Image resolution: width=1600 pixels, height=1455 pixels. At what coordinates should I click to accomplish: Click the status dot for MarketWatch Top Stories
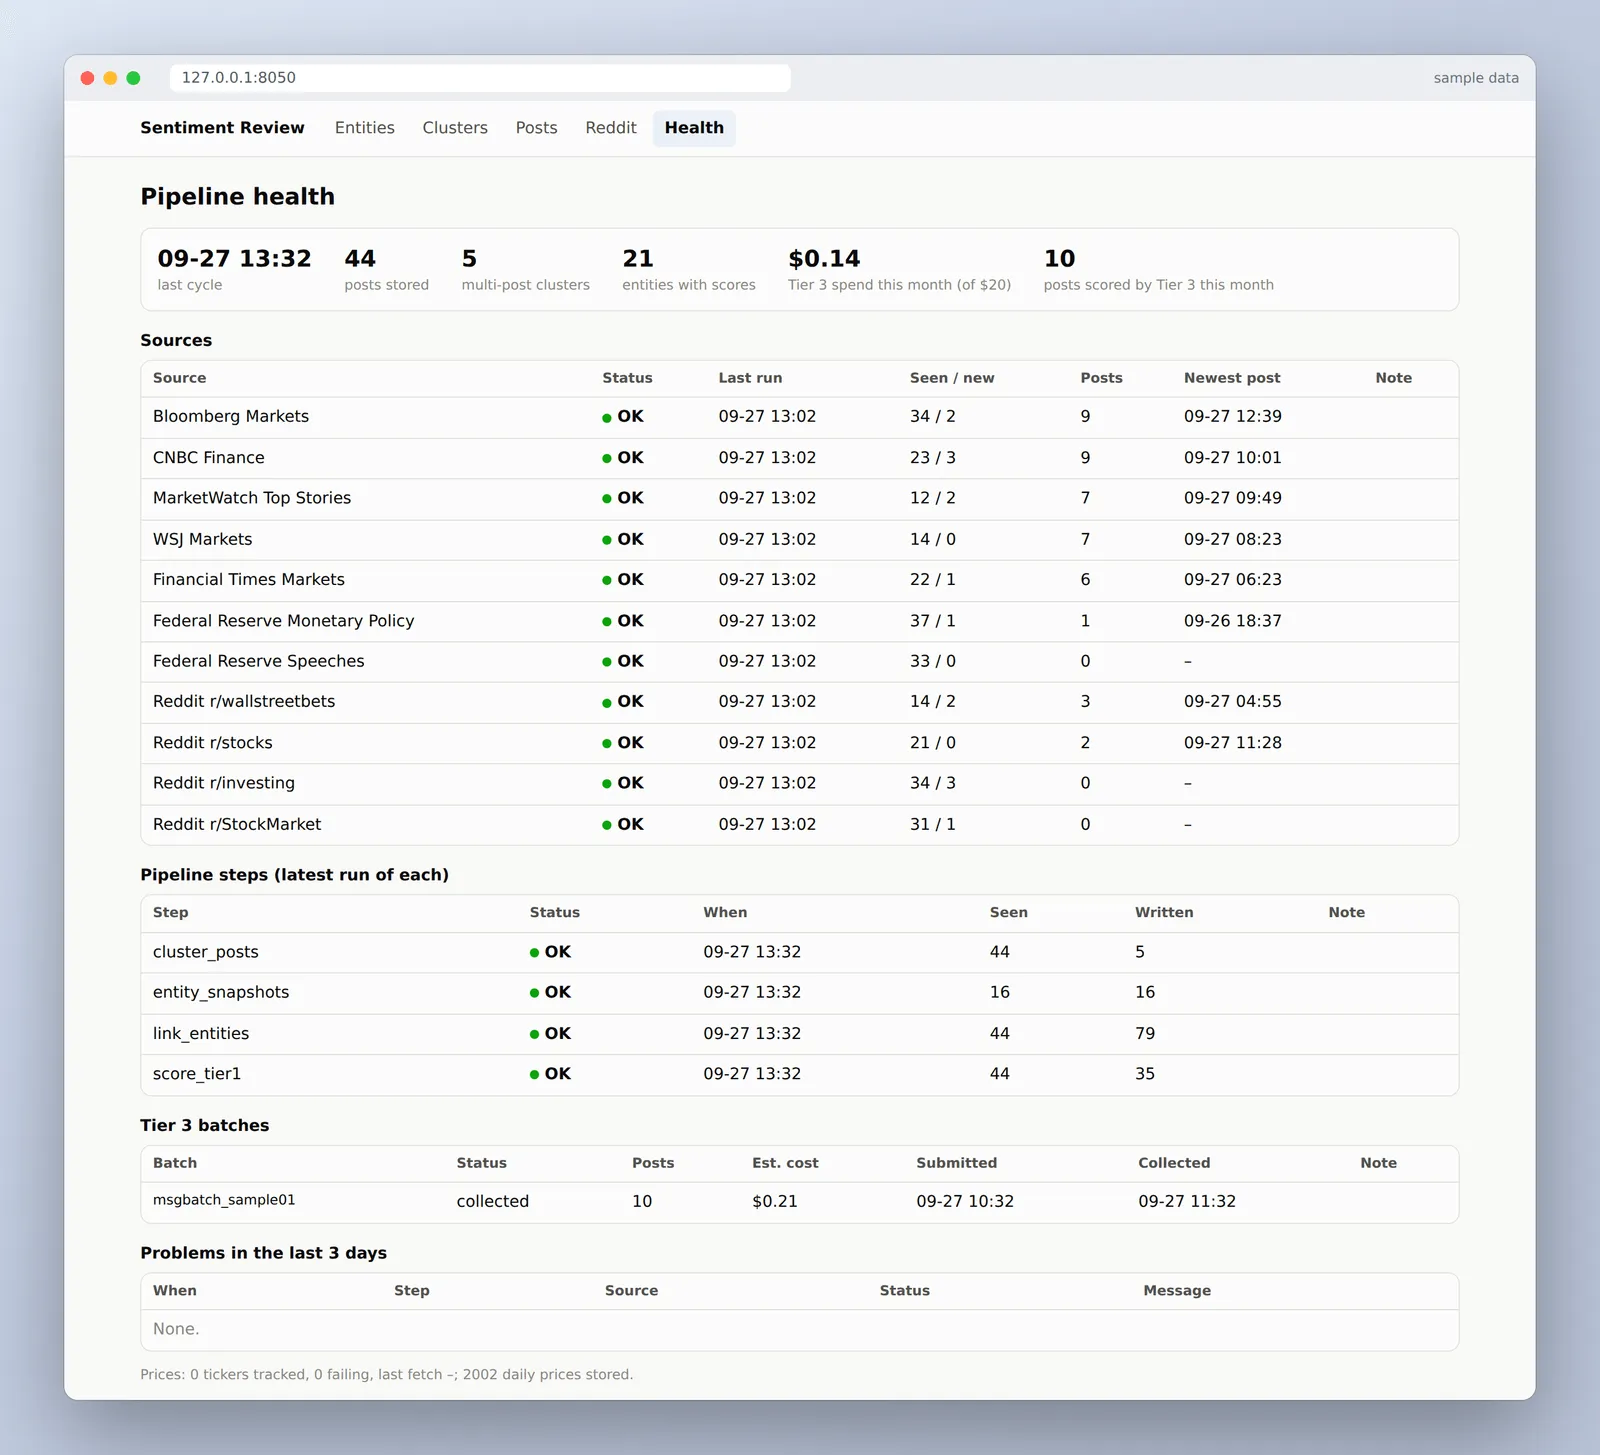607,499
